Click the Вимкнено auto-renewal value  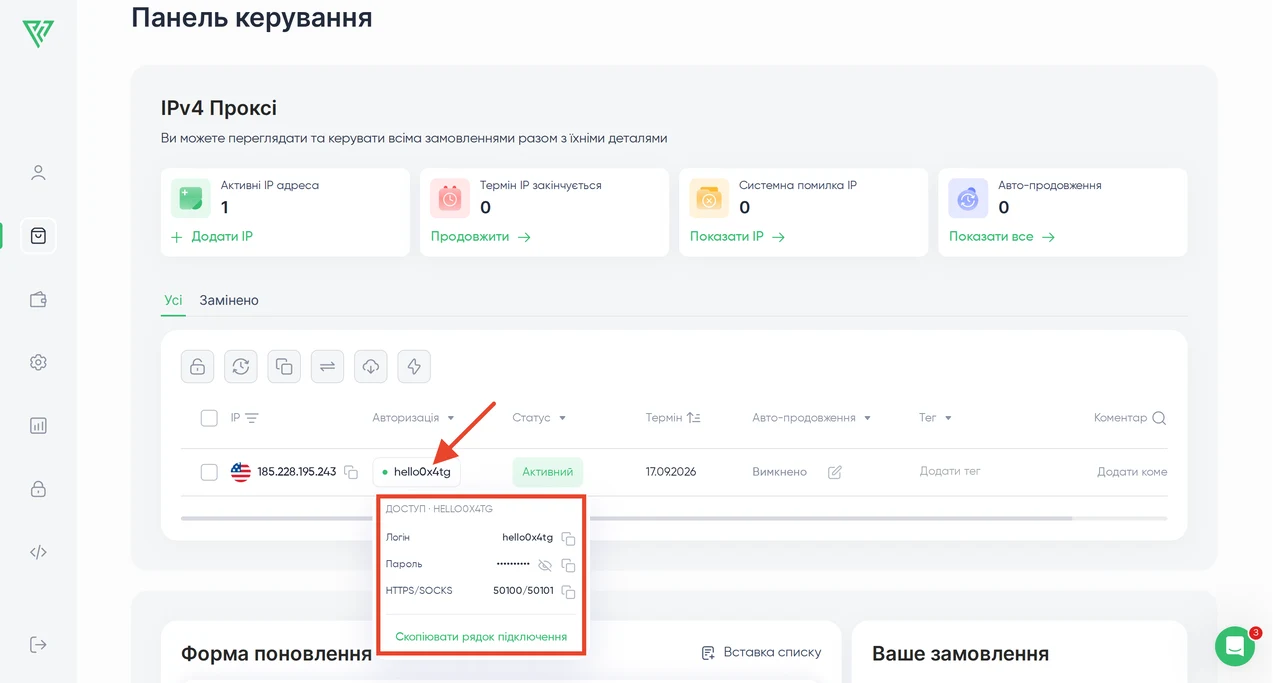[779, 472]
